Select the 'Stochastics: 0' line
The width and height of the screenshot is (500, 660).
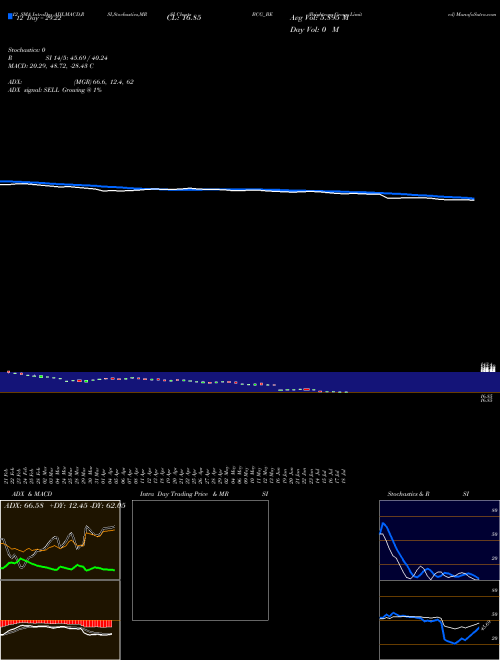click(27, 50)
